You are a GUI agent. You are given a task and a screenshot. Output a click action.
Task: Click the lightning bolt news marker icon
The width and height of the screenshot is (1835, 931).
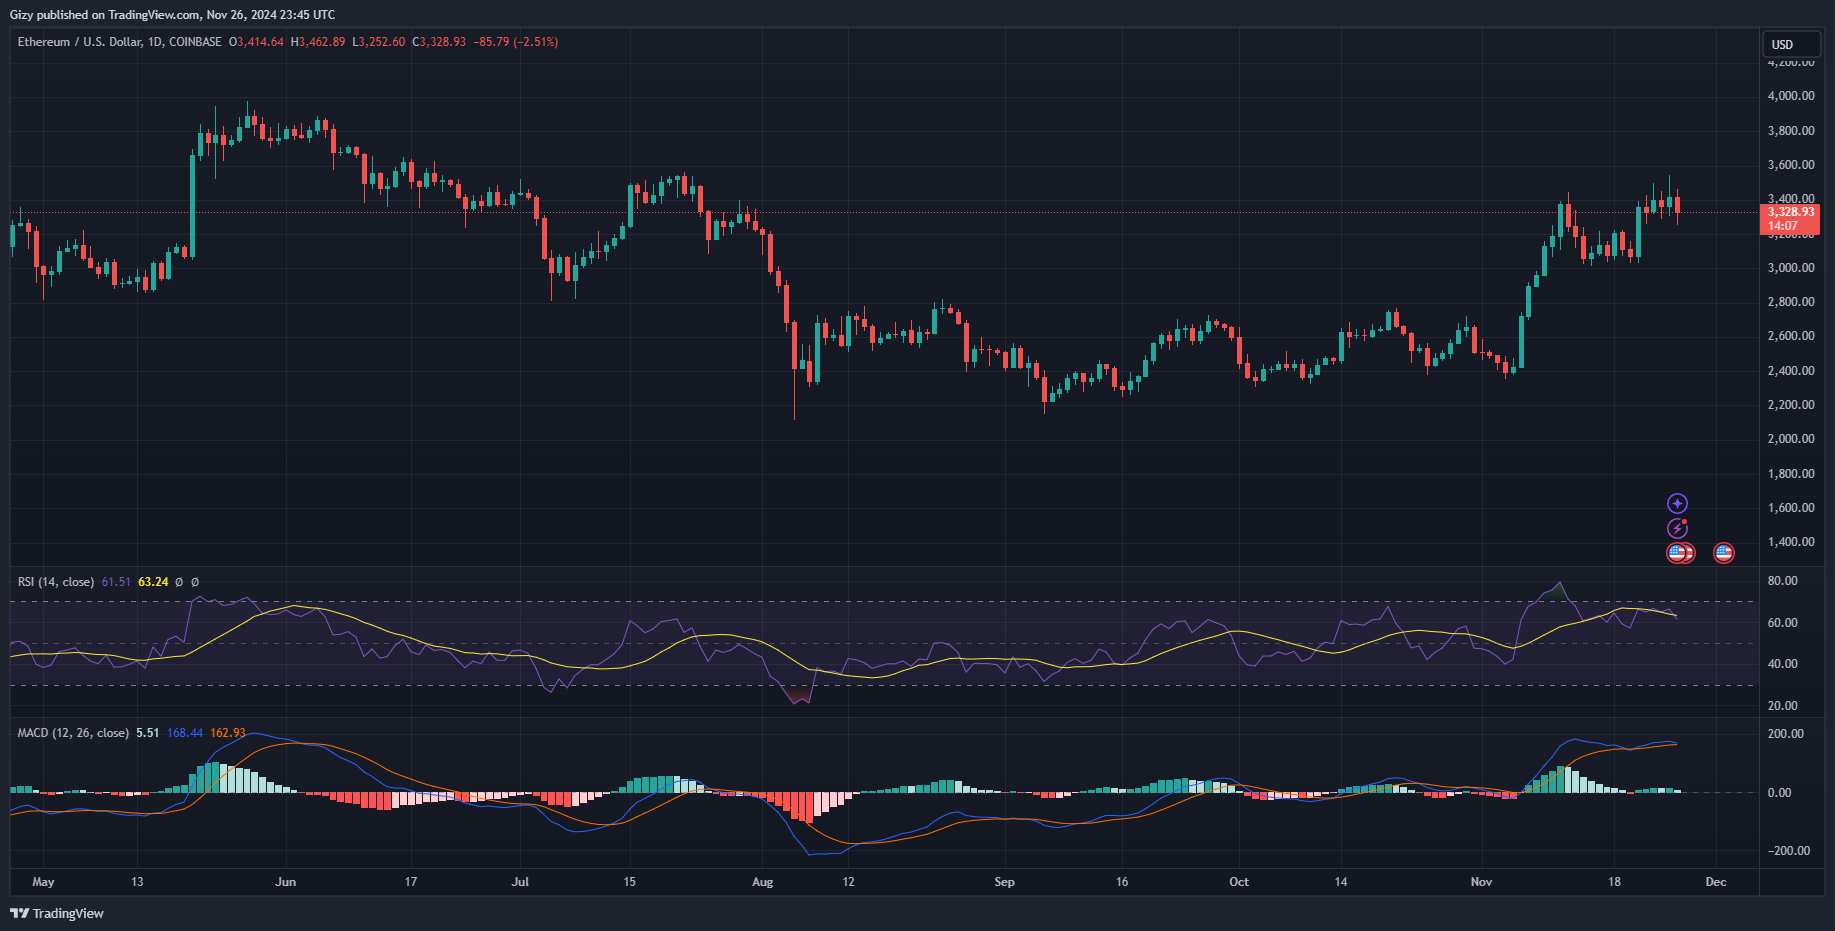pos(1677,528)
